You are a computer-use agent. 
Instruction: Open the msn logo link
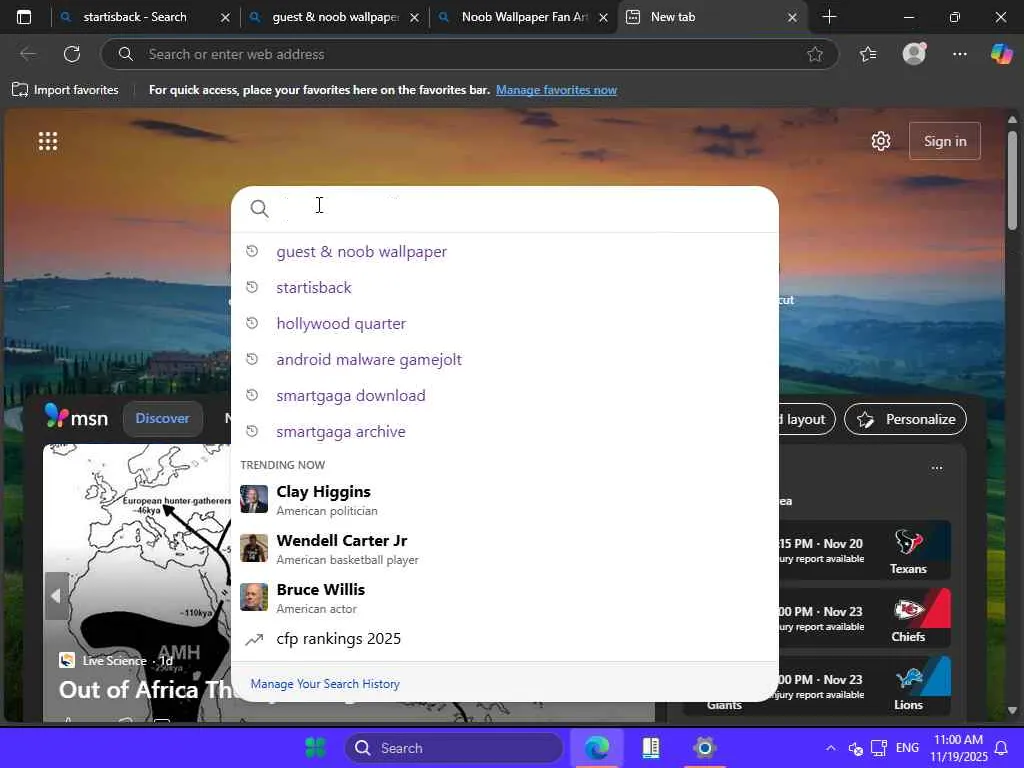(x=76, y=417)
